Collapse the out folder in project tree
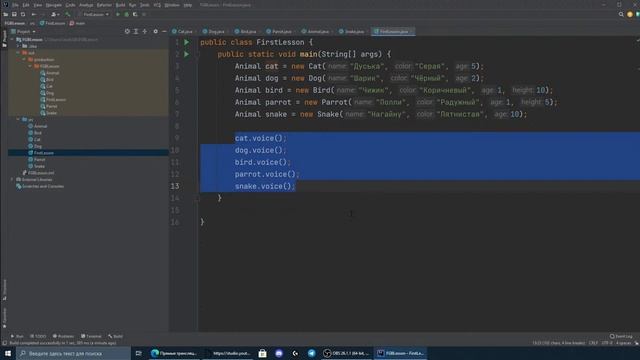Screen dimensions: 640x360 click(18, 53)
